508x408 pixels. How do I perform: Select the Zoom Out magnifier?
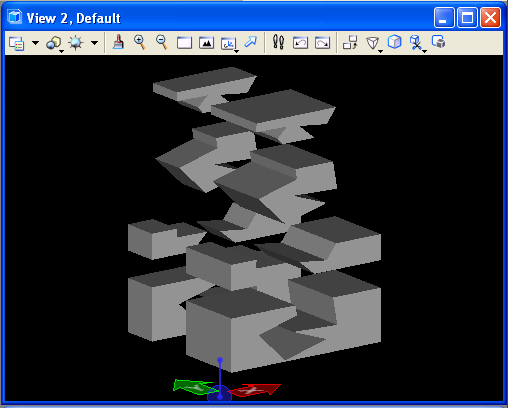click(x=162, y=43)
